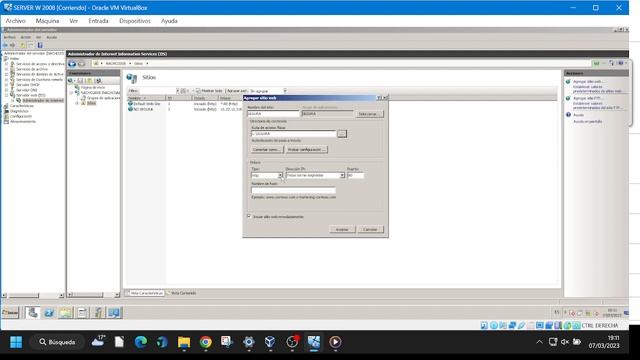640x360 pixels.
Task: Click the media player taskbar icon
Action: point(335,342)
